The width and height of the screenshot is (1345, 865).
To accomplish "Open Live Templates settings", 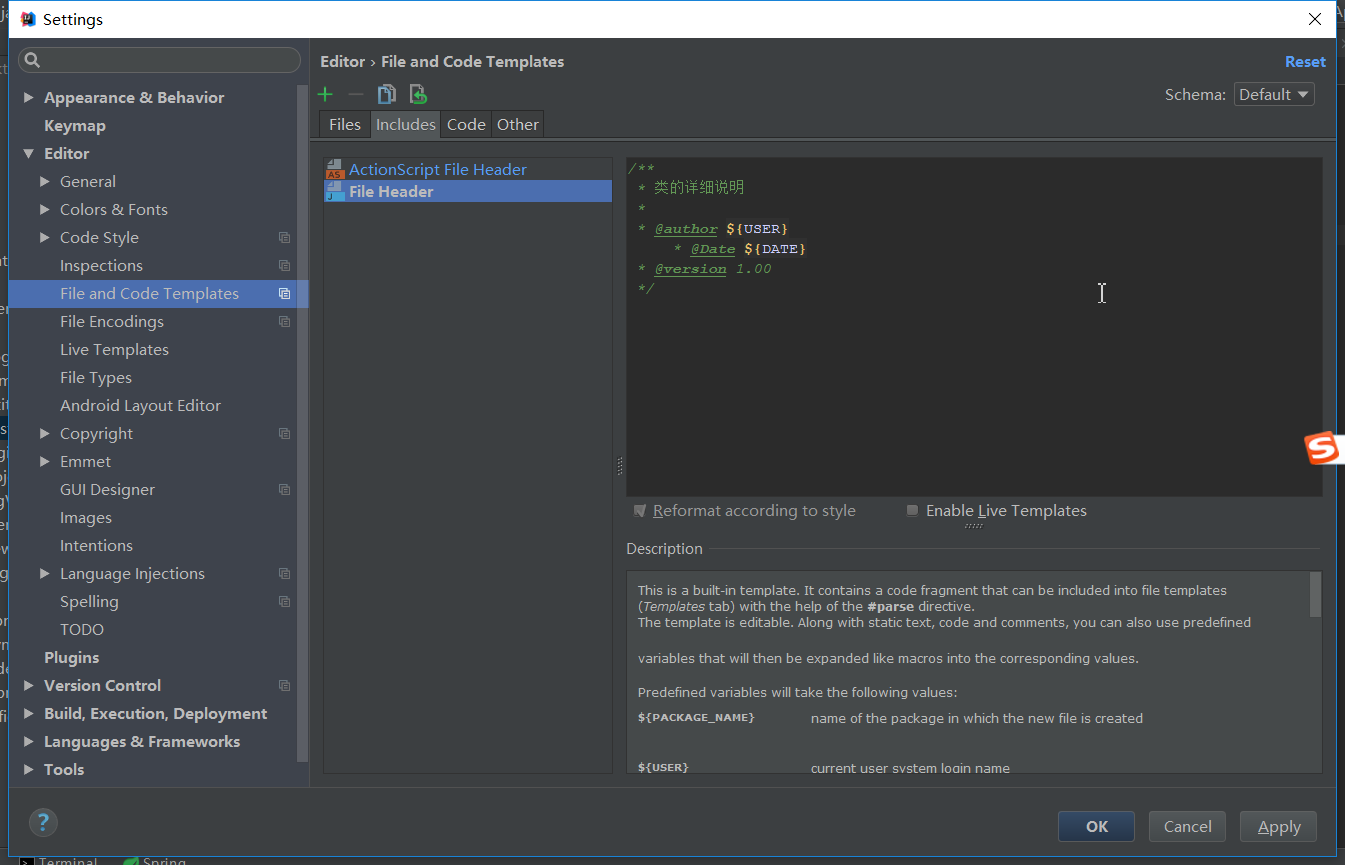I will (114, 350).
